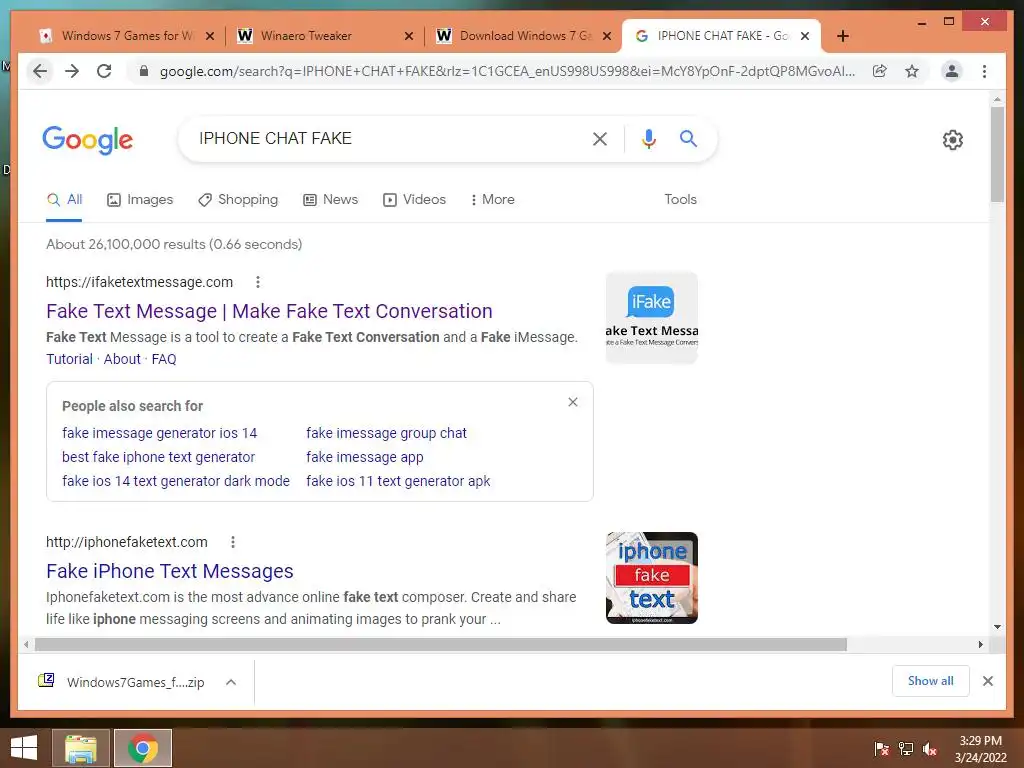Click the vertical scrollbar thumb

(x=997, y=154)
